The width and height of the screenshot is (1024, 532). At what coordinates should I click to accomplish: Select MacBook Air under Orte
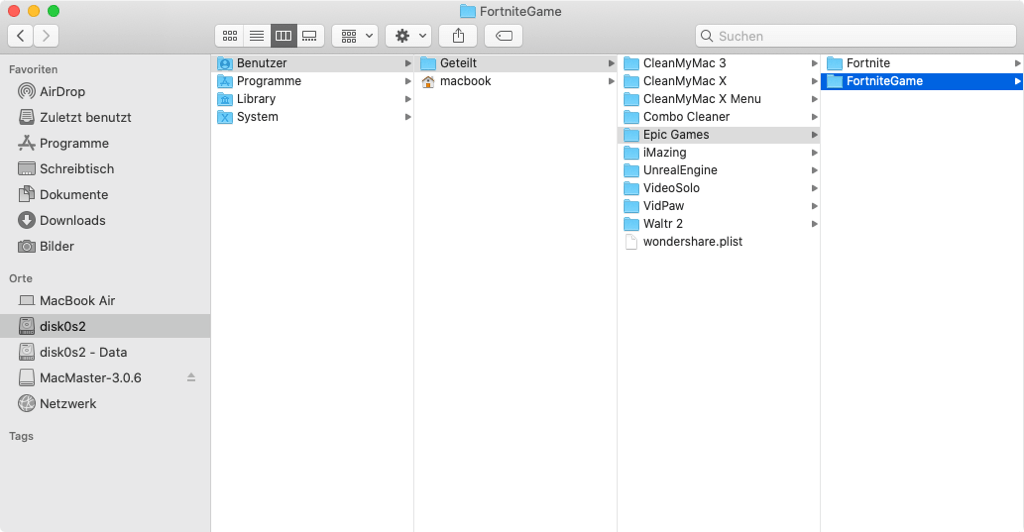[105, 300]
